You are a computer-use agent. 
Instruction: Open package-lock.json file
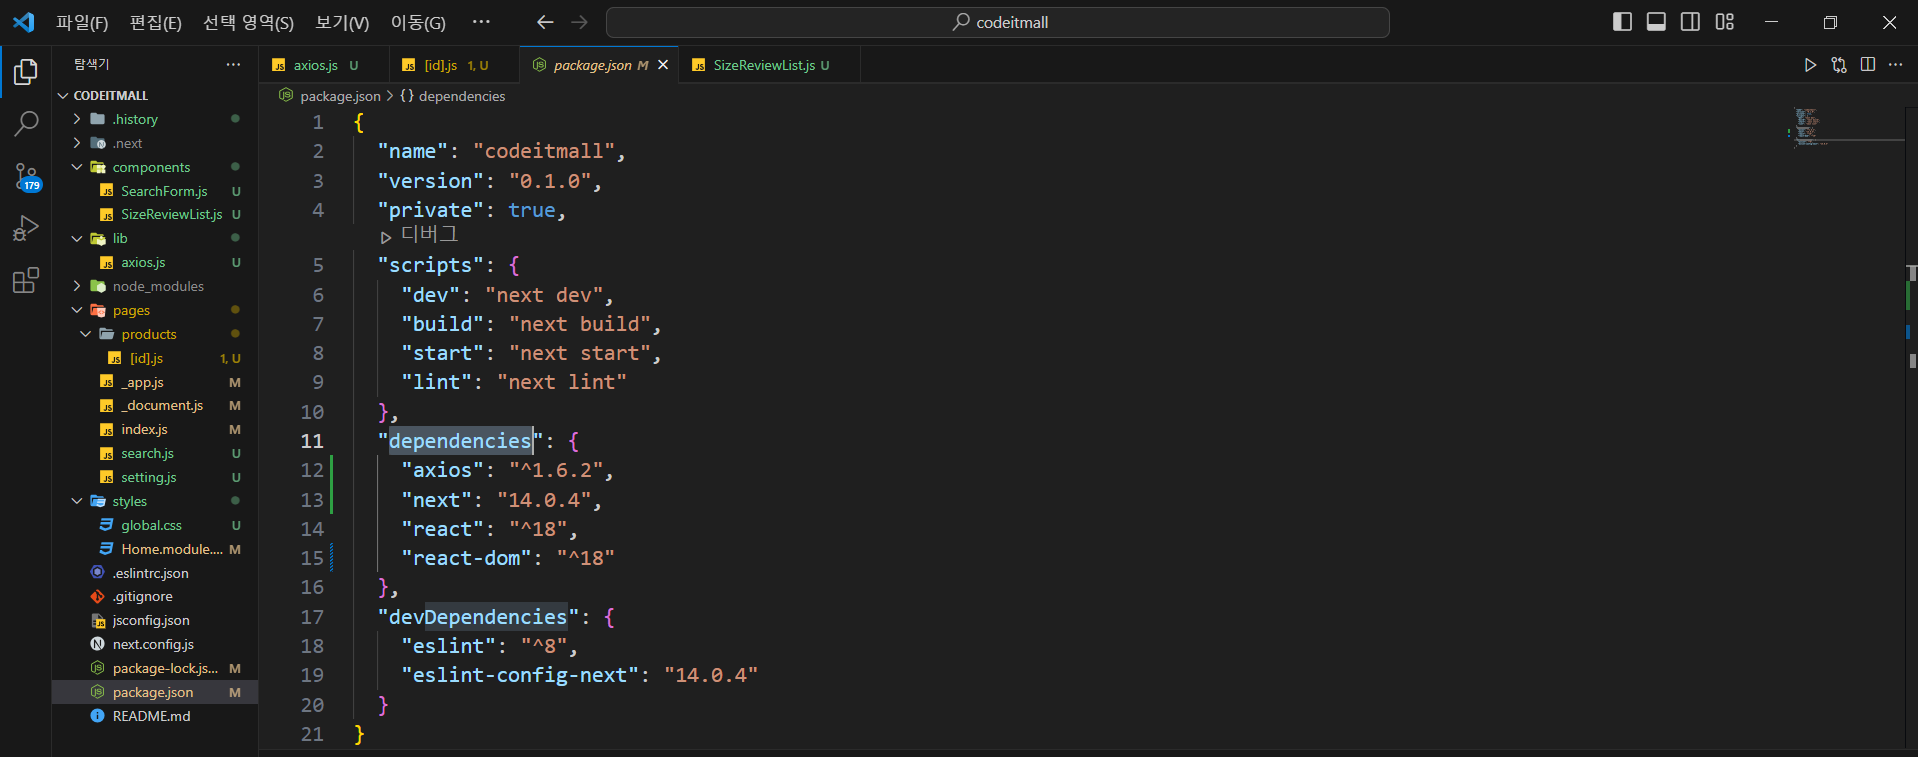[x=155, y=668]
